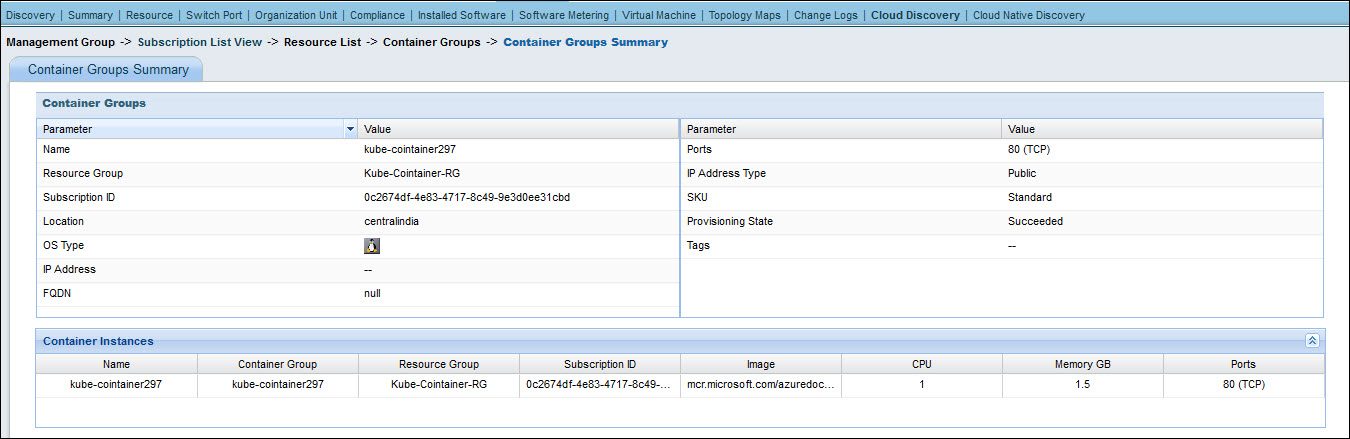Open the Cloud Discovery menu
The image size is (1350, 439).
pos(915,15)
